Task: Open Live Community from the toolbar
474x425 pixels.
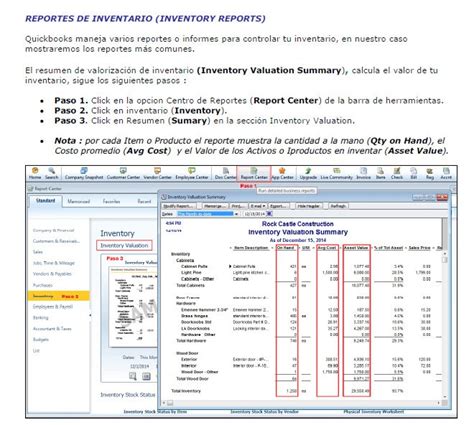Action: point(336,173)
